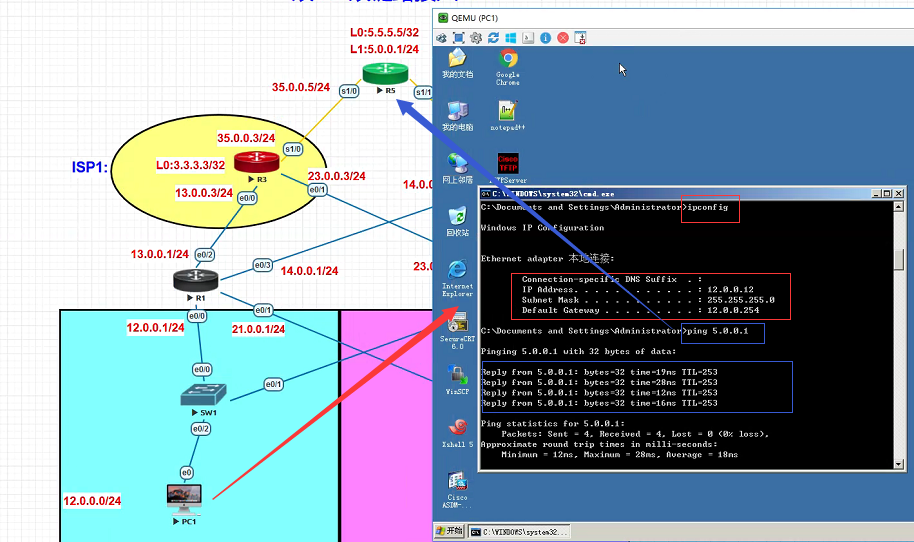Toggle fullscreen mode in QEMU viewer toolbar
This screenshot has height=542, width=914.
point(459,38)
